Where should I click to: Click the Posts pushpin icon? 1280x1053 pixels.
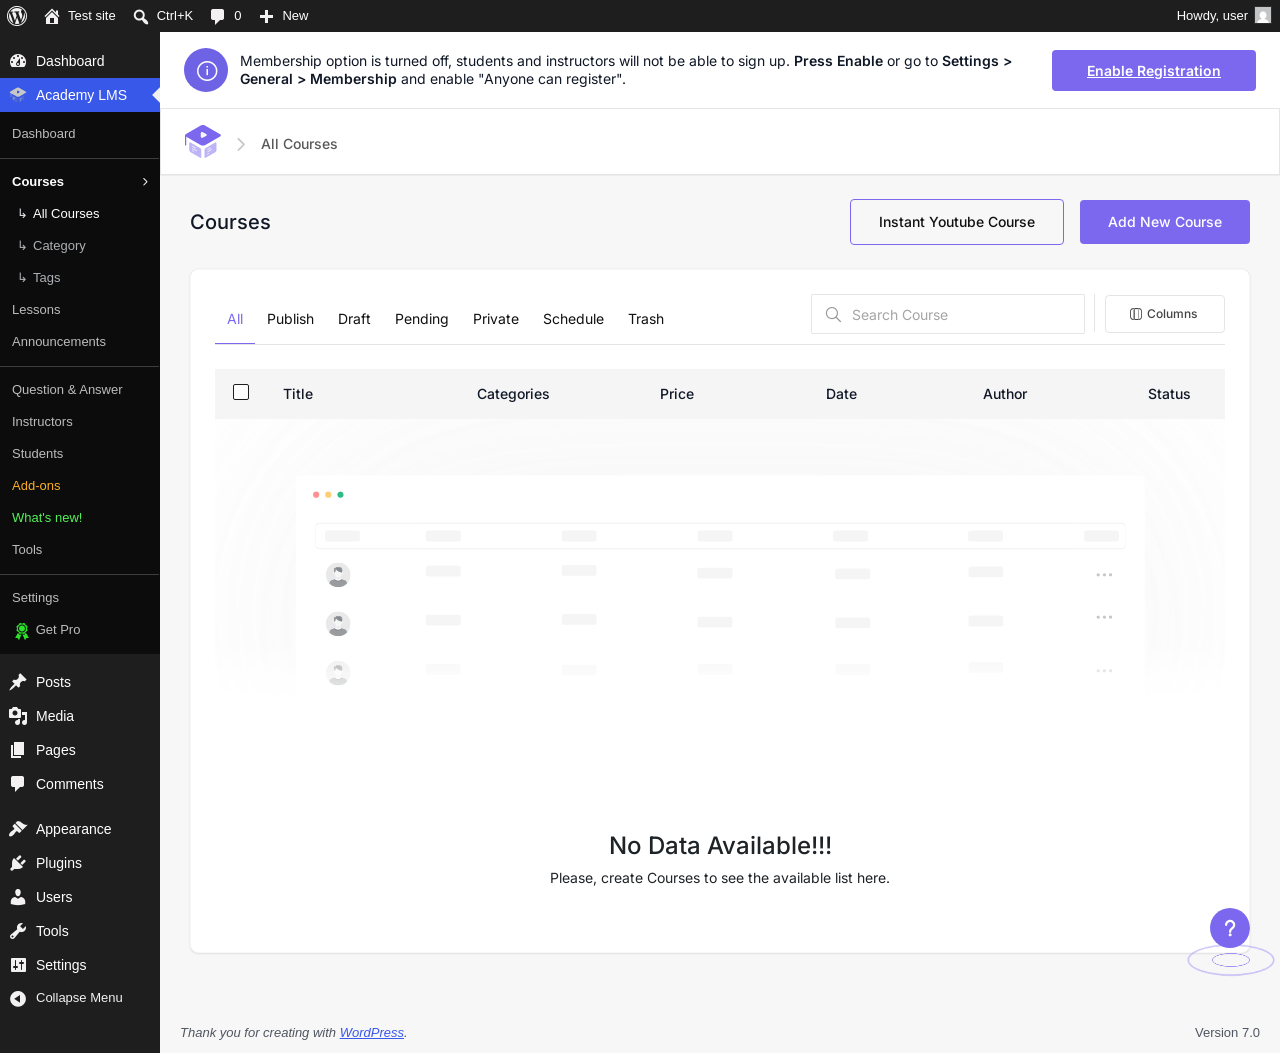18,682
